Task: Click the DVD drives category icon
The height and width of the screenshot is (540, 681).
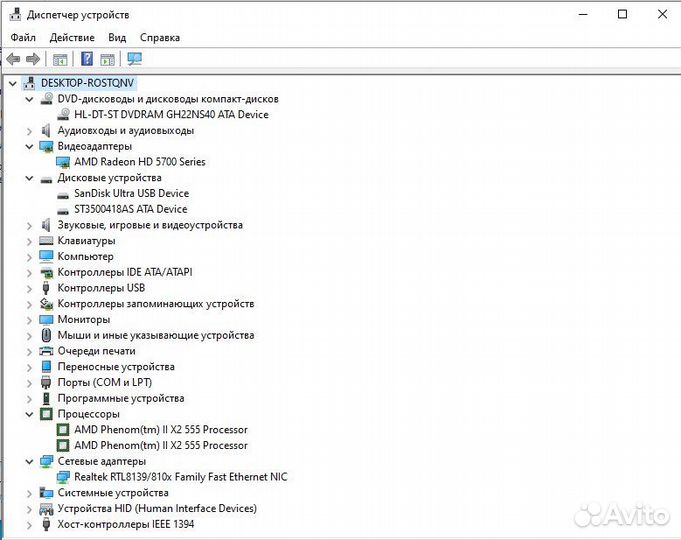Action: coord(46,99)
